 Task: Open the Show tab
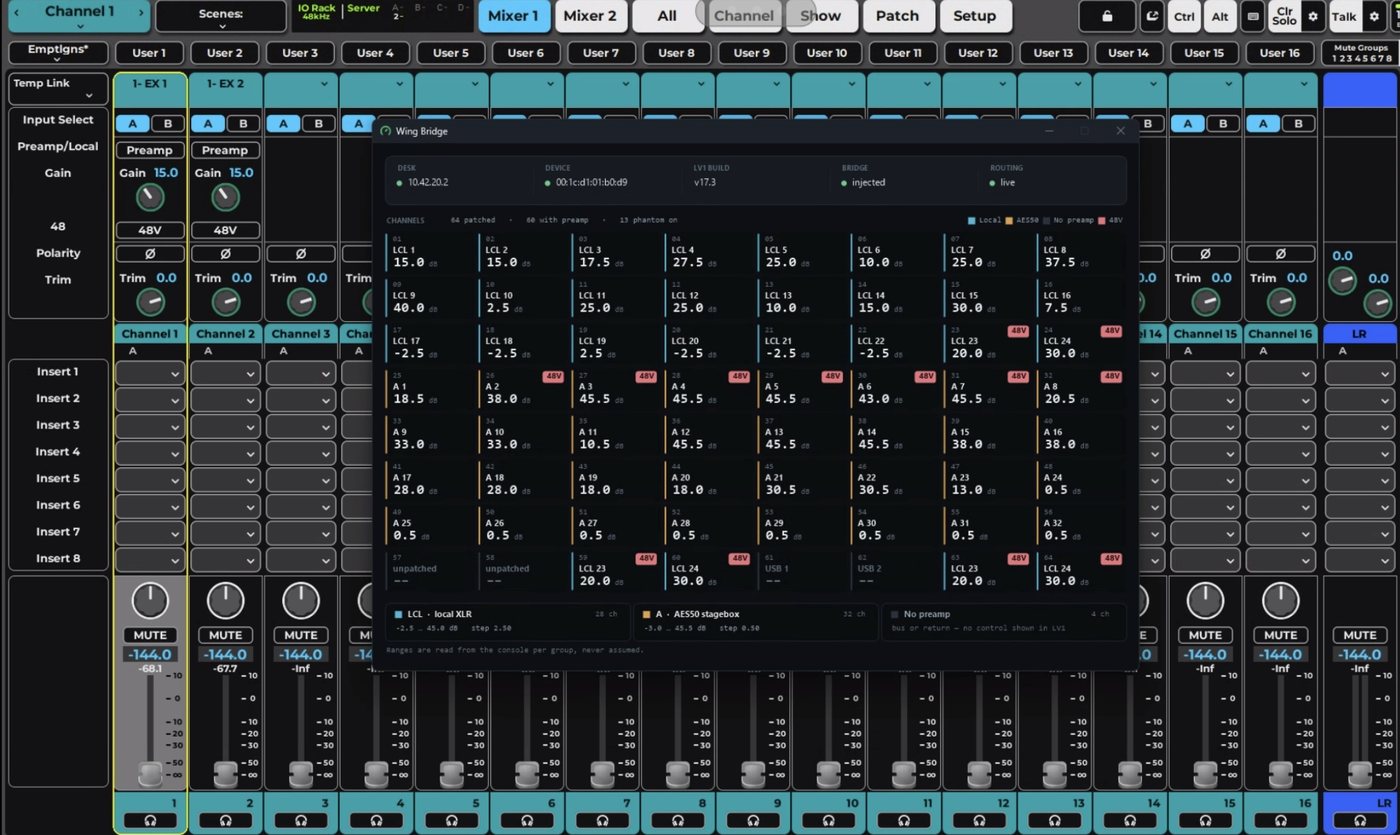point(821,16)
